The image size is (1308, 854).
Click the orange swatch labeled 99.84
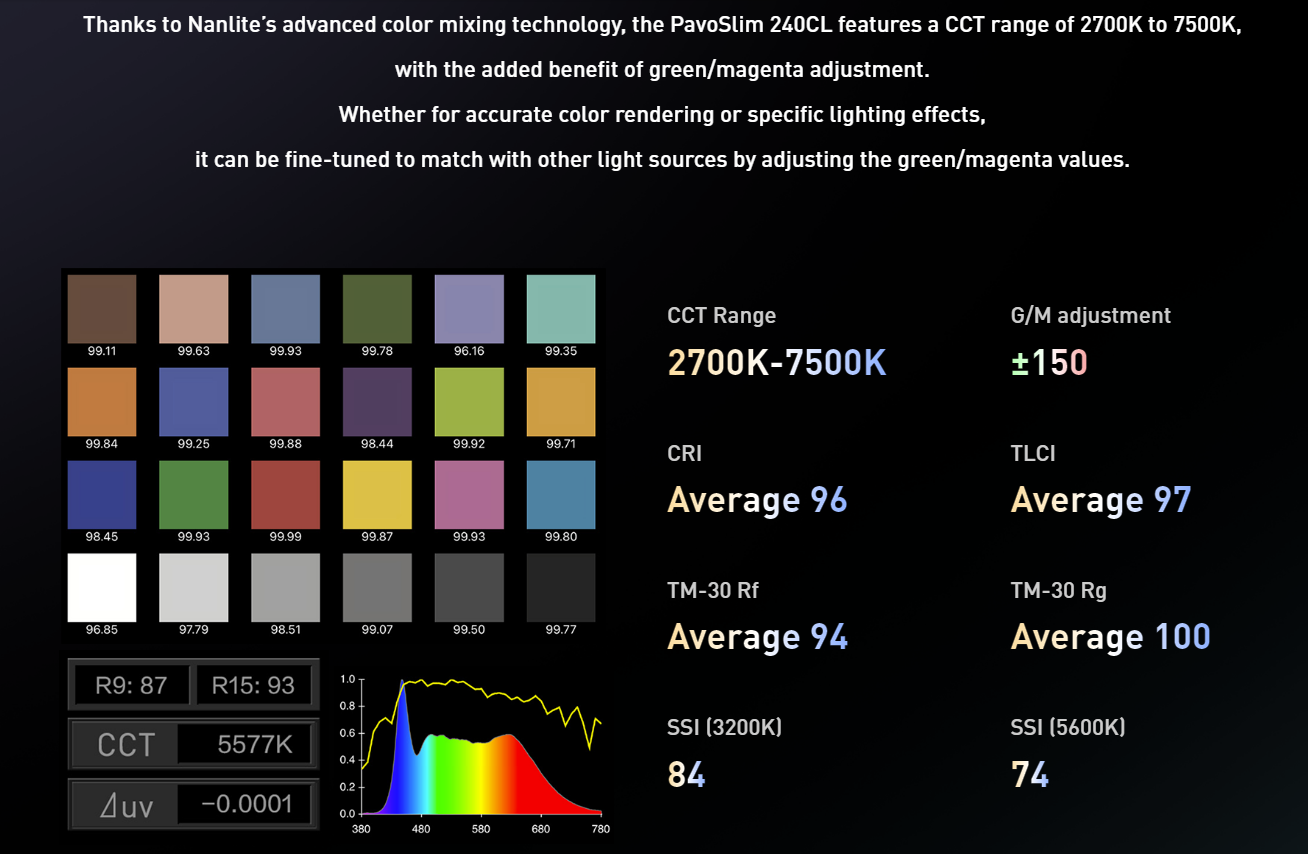coord(102,401)
